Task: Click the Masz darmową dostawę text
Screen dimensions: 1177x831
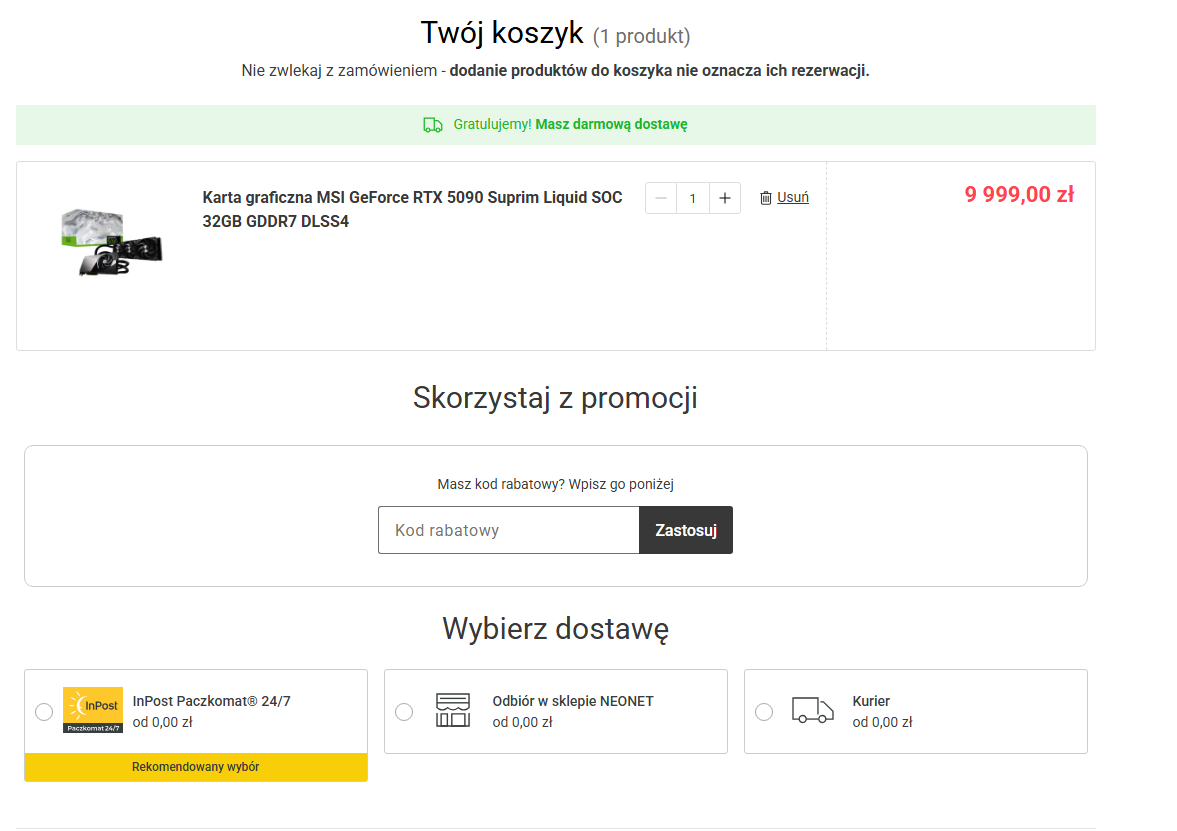Action: (x=611, y=125)
